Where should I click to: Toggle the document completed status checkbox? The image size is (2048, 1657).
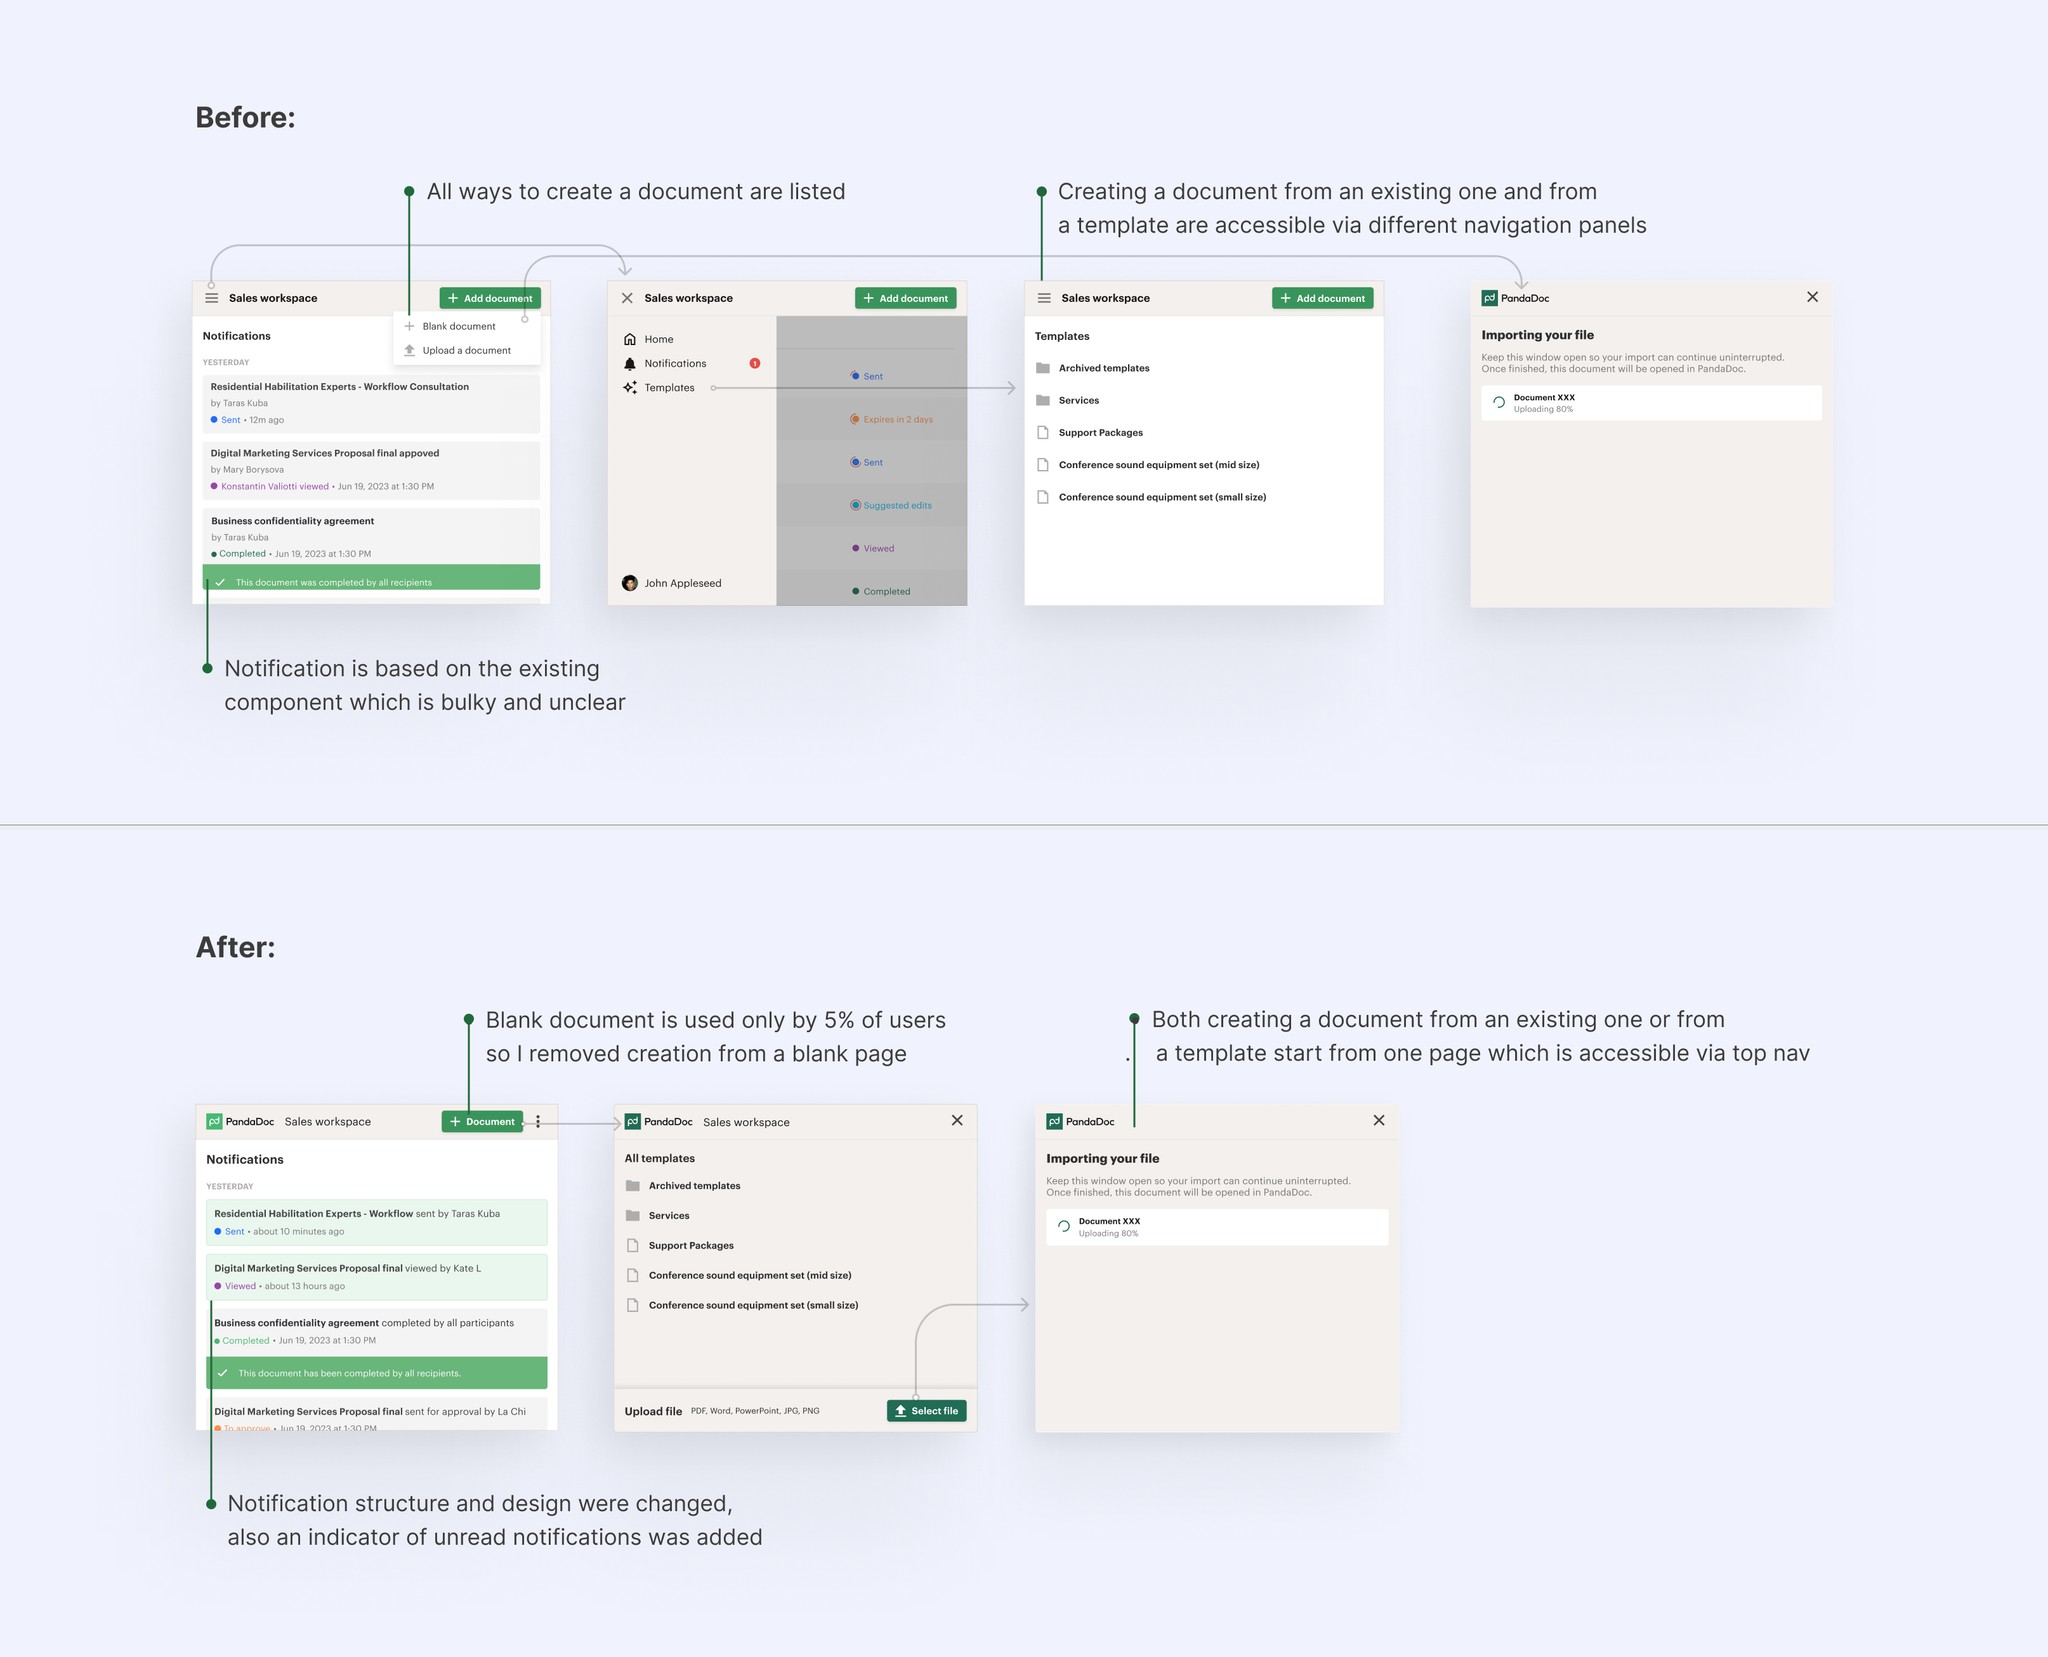pyautogui.click(x=222, y=582)
